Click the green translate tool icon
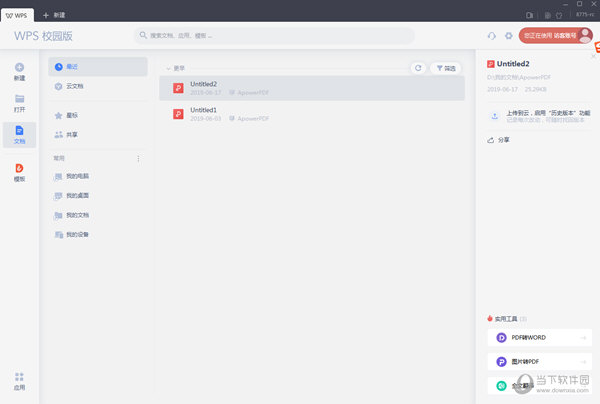 pos(501,386)
